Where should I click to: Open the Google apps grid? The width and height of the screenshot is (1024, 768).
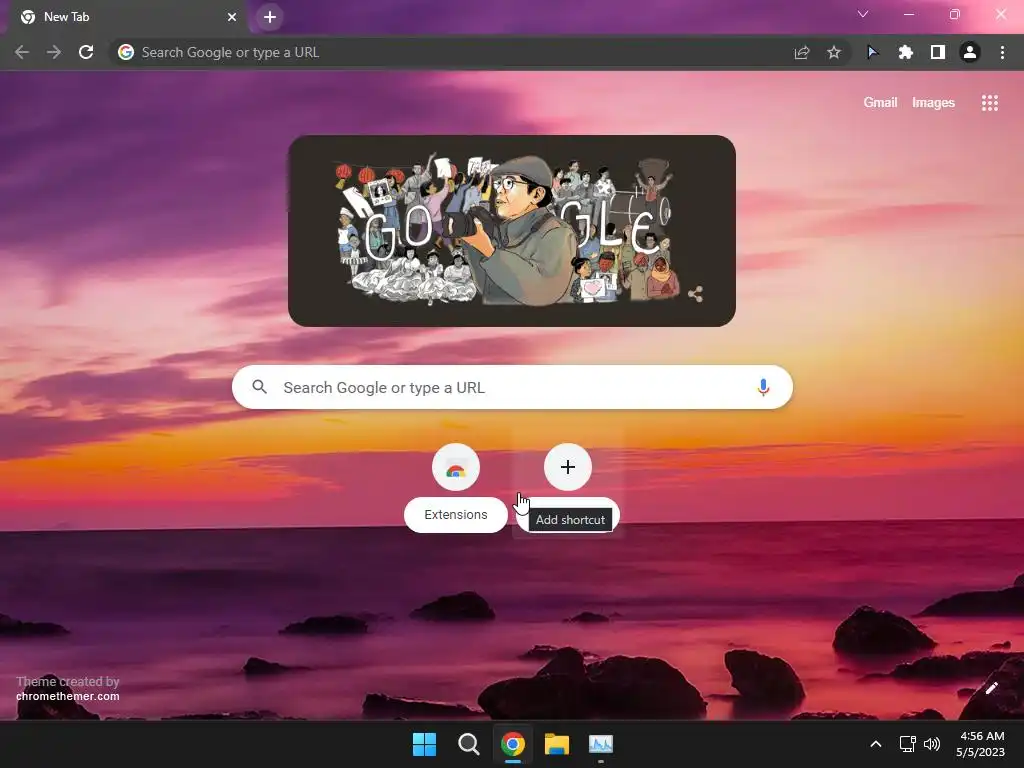(990, 103)
